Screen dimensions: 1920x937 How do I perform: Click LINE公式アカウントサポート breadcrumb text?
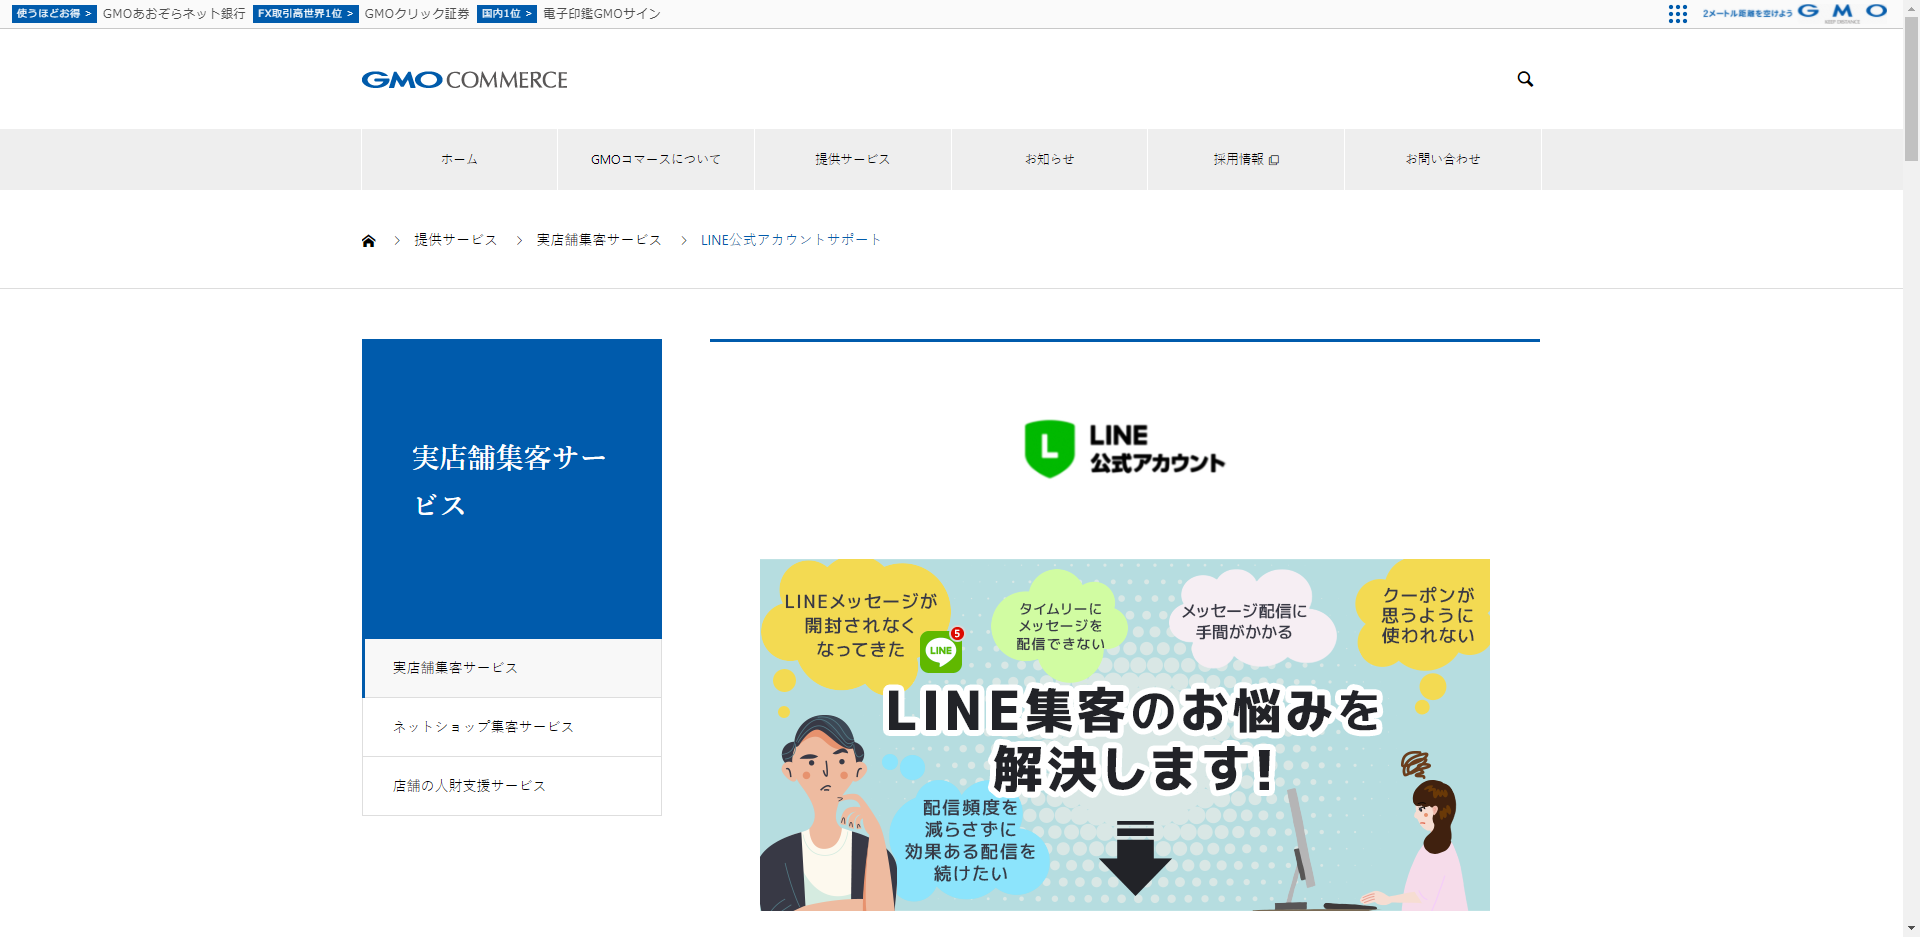pyautogui.click(x=791, y=240)
